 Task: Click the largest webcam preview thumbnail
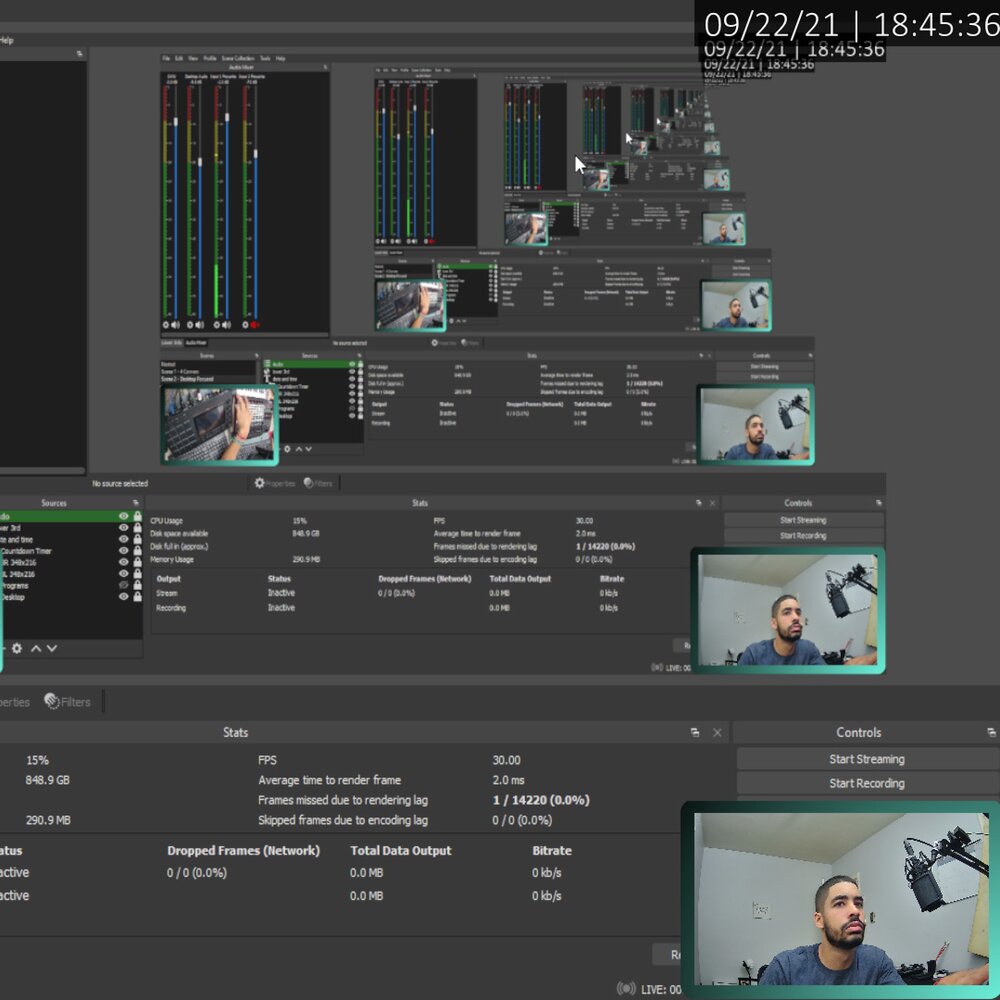[x=840, y=900]
